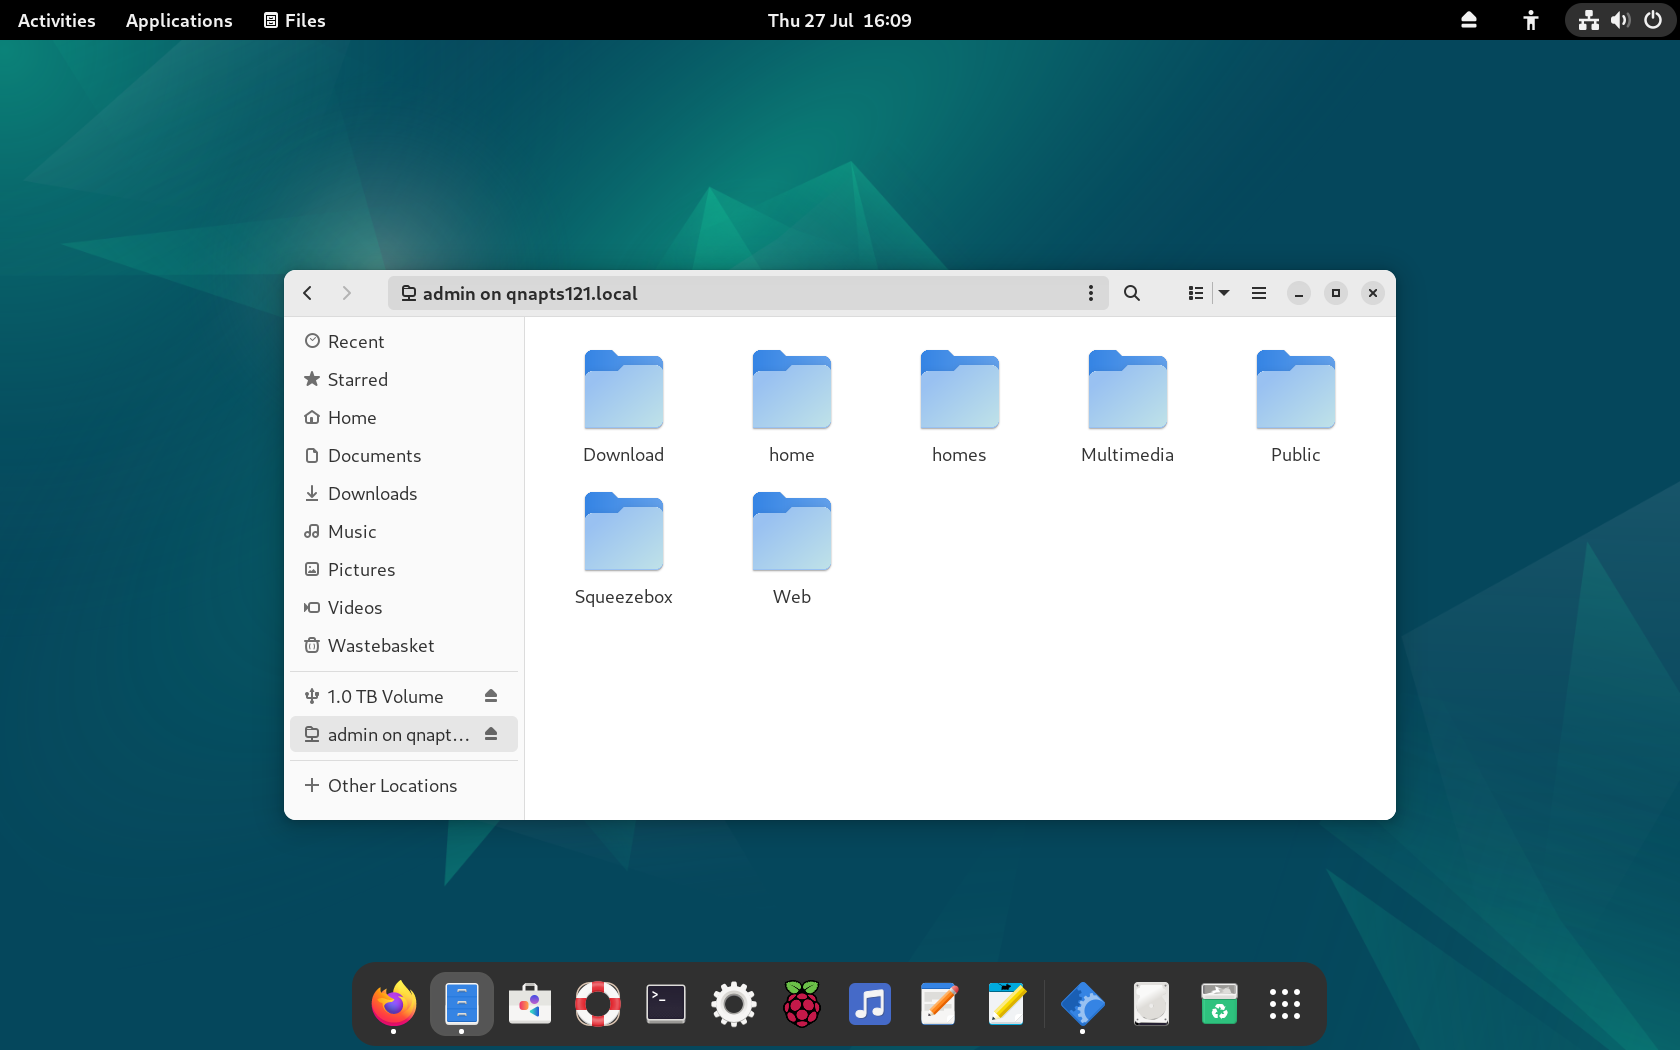Image resolution: width=1680 pixels, height=1050 pixels.
Task: Select the Web folder
Action: (792, 549)
